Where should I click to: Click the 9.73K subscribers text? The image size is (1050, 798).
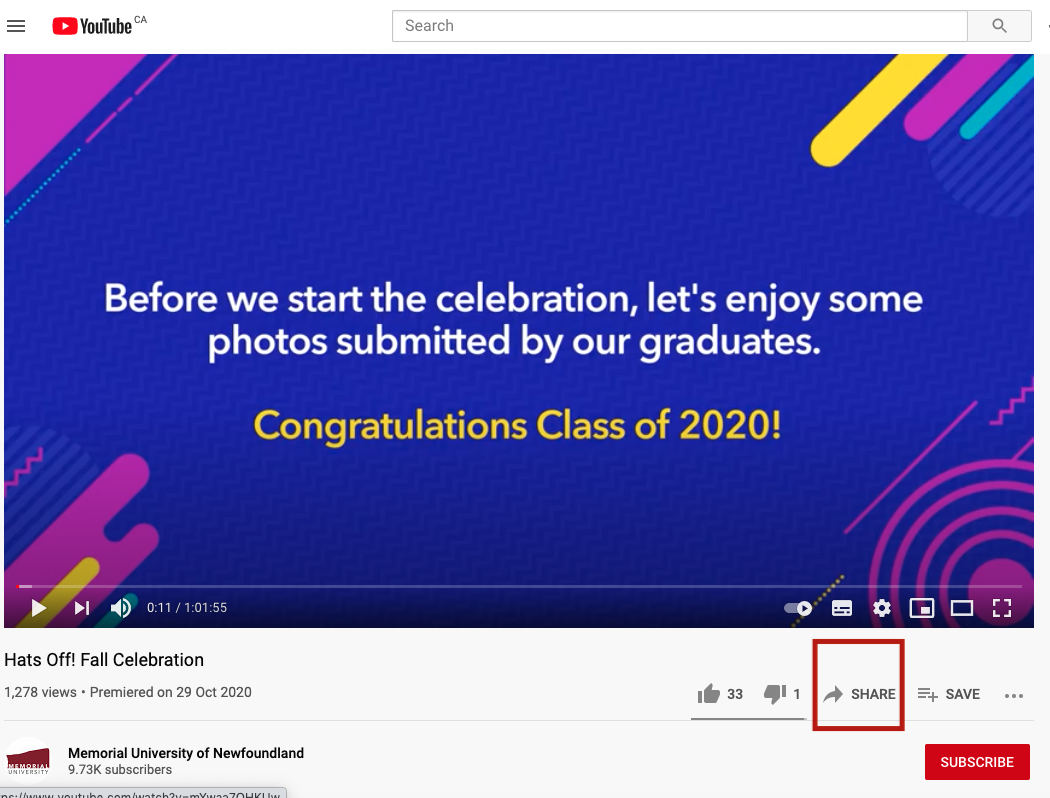120,770
